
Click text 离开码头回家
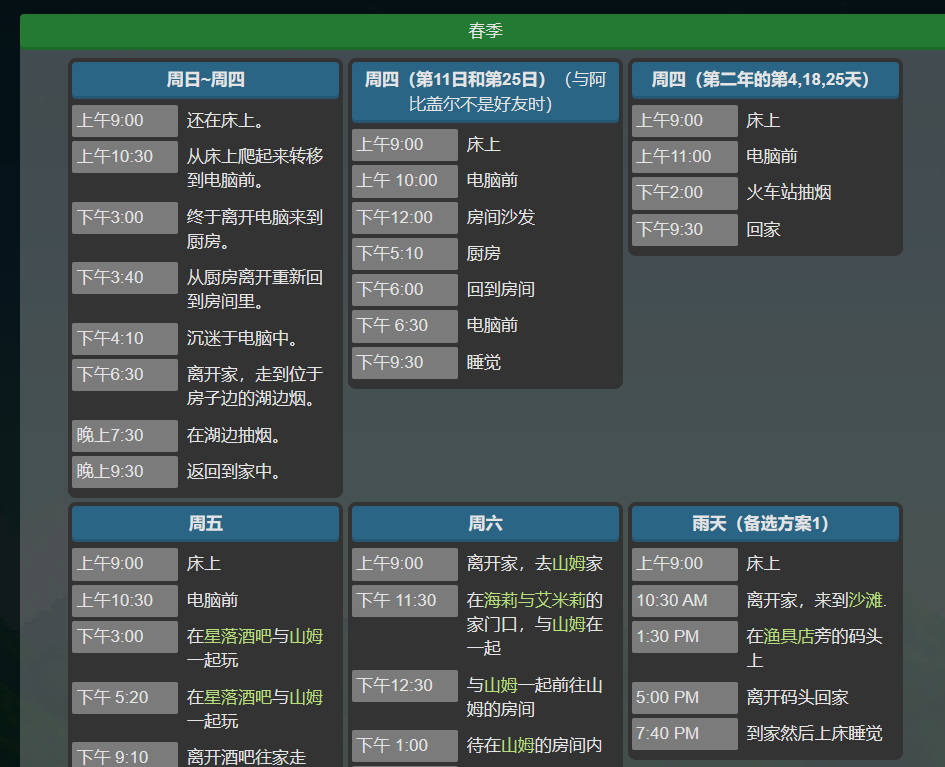(797, 697)
